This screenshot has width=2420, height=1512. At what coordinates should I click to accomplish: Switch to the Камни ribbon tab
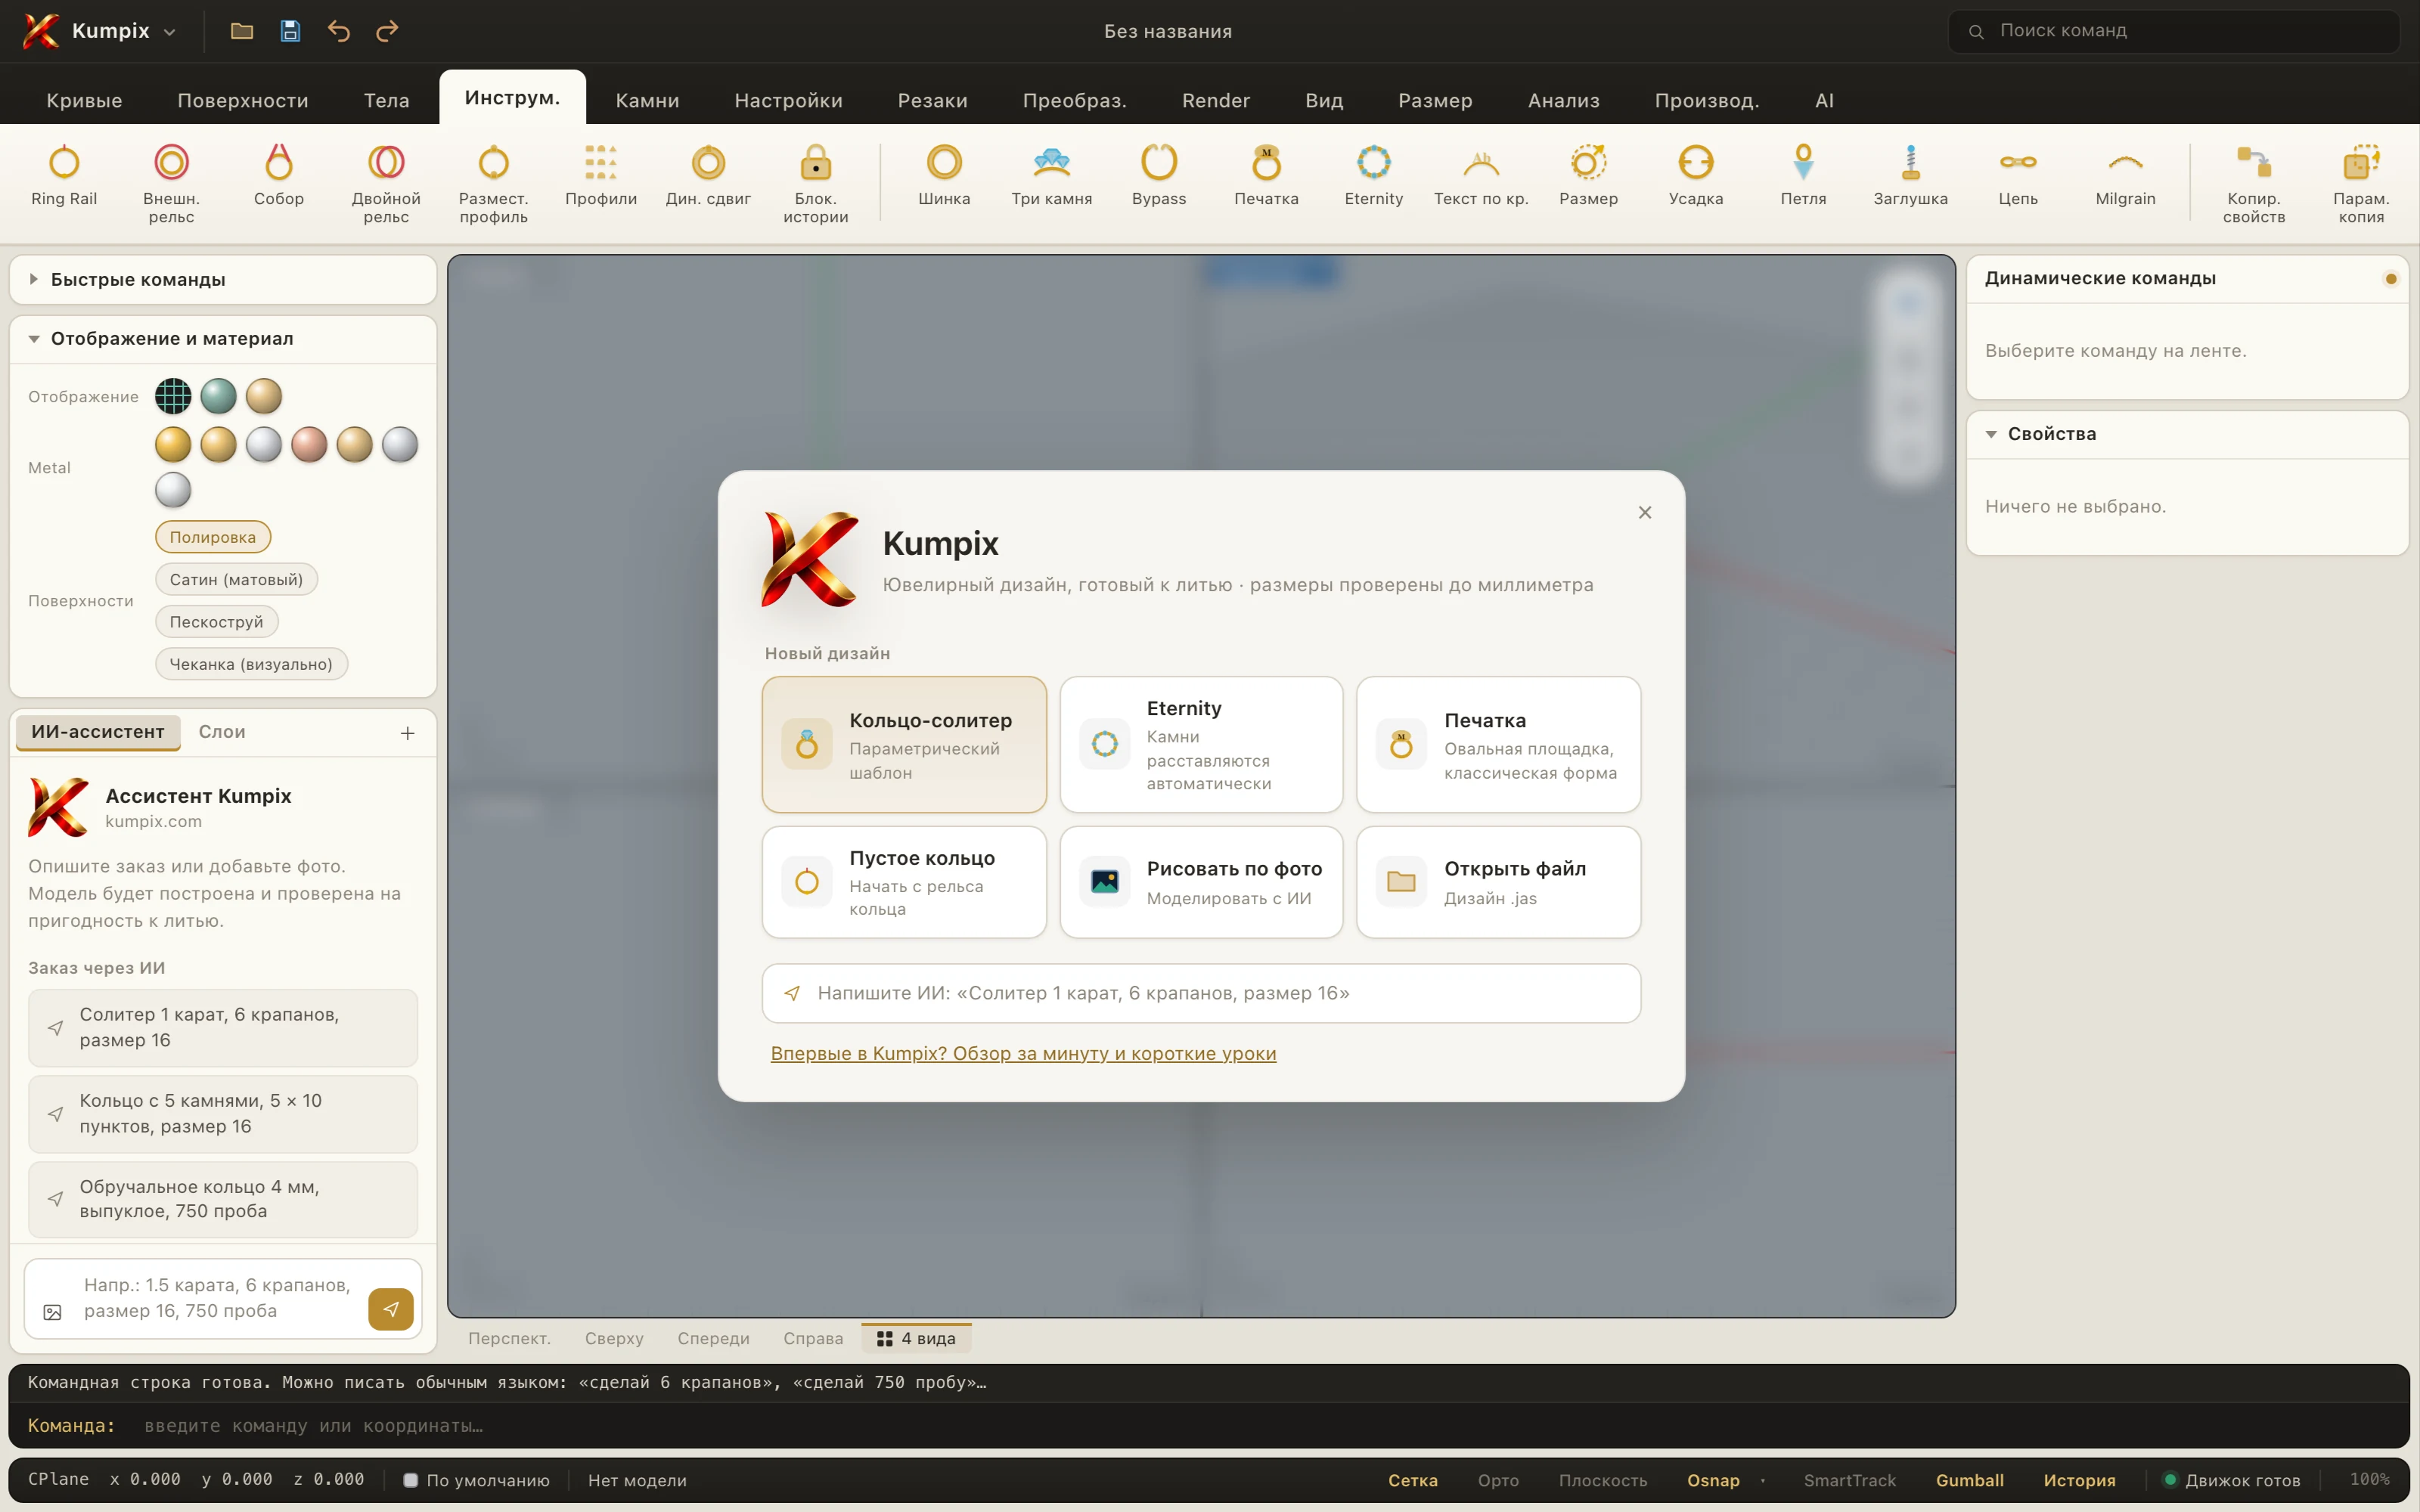[647, 100]
